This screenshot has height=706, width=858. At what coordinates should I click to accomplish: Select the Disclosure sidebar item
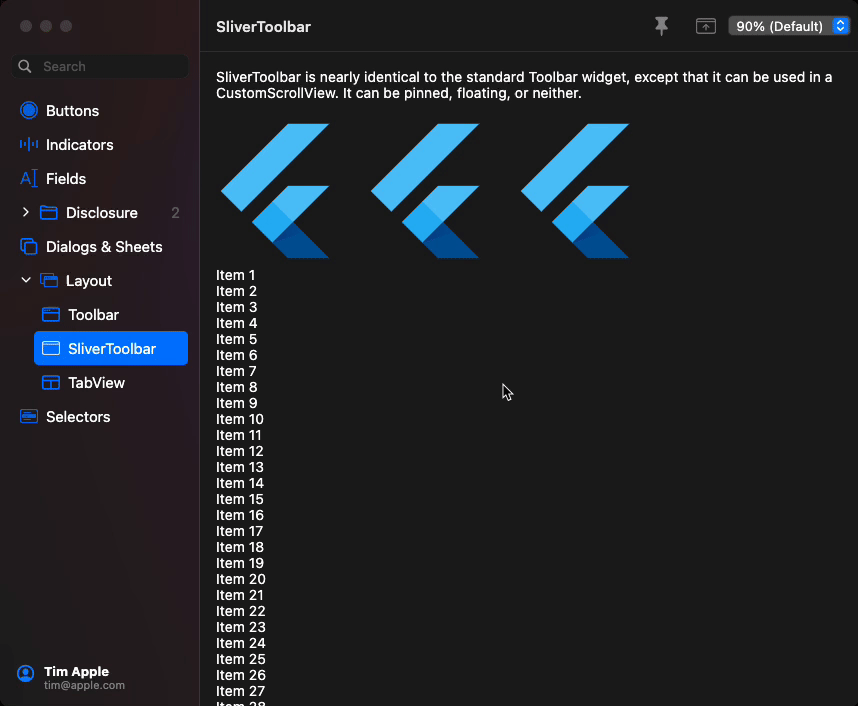(x=102, y=212)
